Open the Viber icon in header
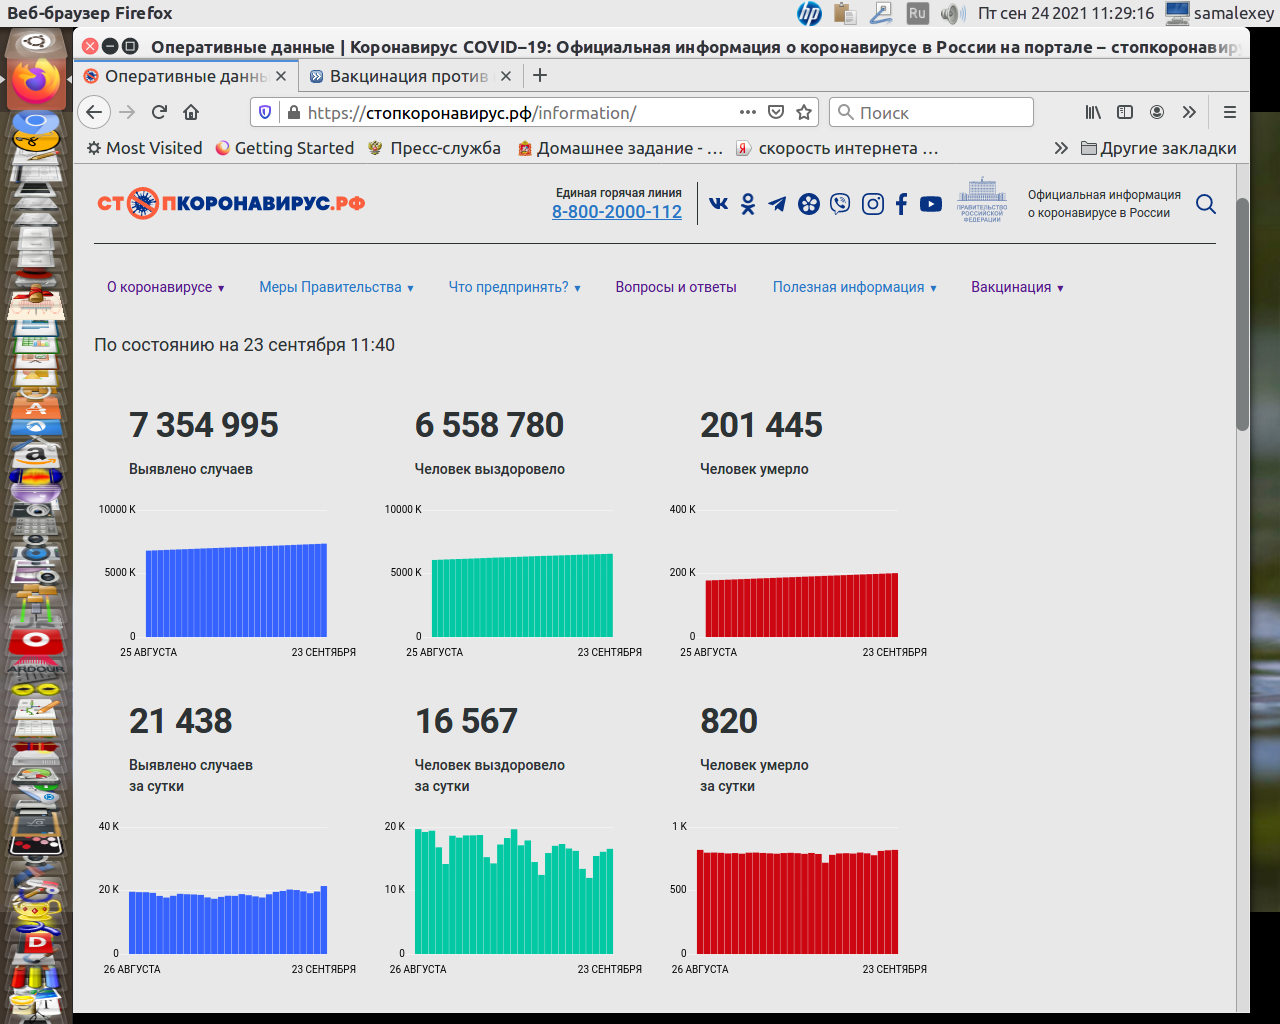1280x1024 pixels. pos(840,204)
